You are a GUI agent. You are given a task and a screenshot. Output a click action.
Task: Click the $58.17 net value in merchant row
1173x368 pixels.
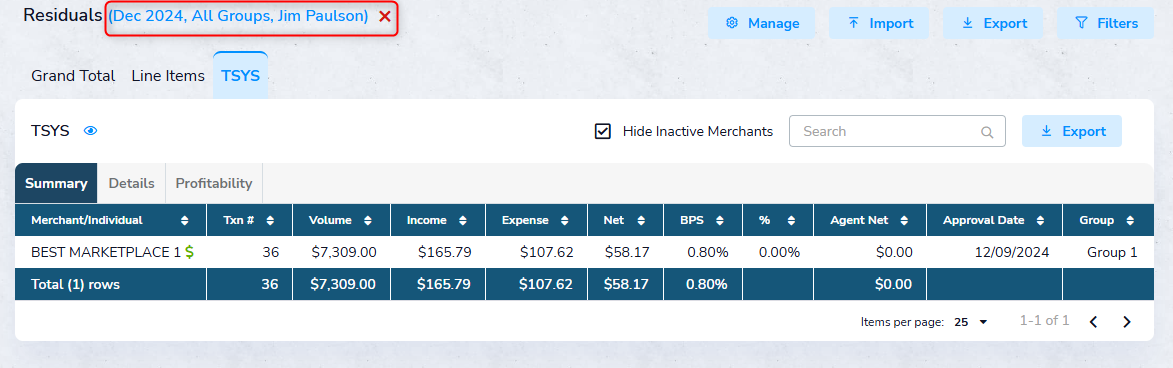627,253
